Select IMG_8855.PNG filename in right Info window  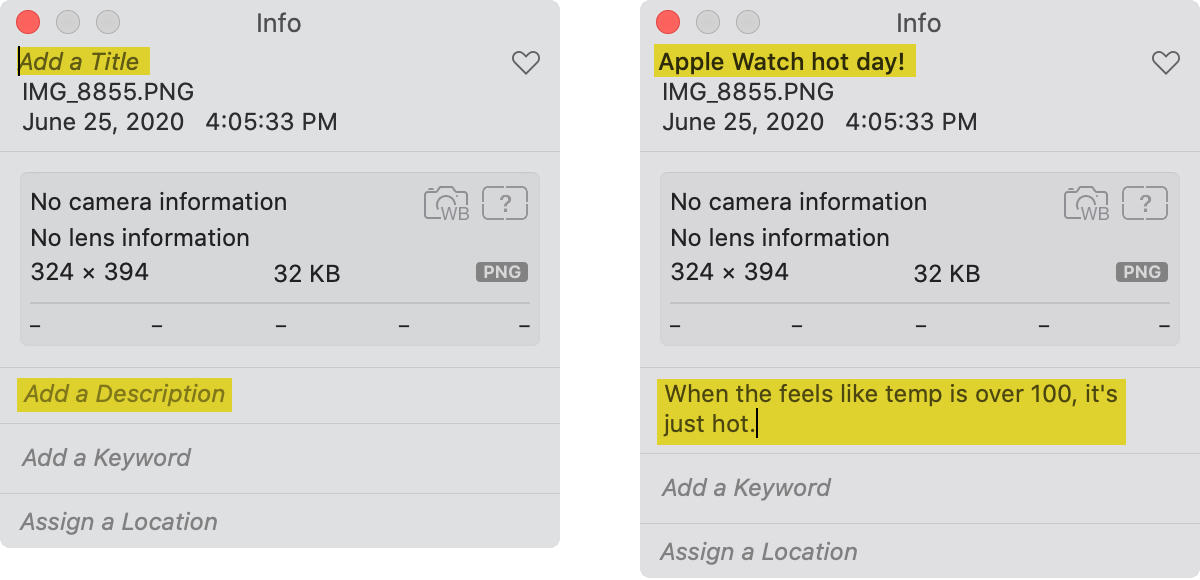click(x=748, y=93)
